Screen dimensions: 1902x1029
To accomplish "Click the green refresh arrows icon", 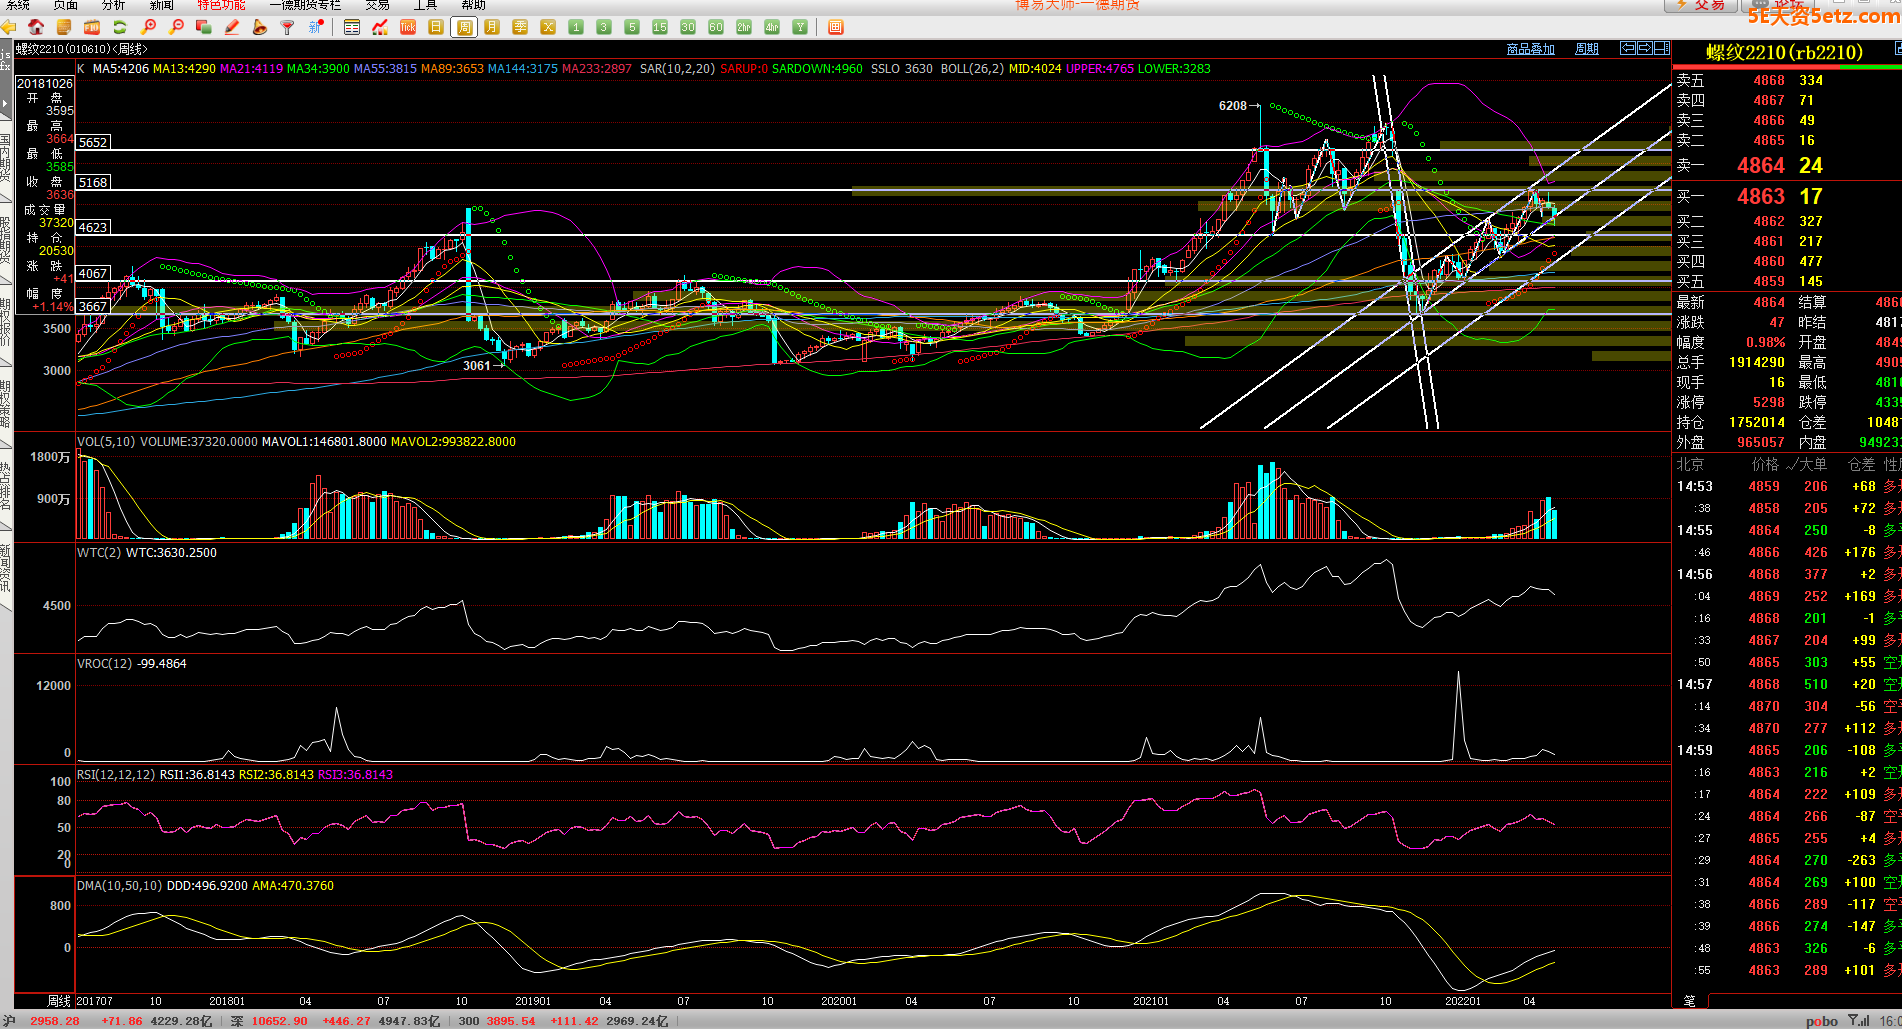I will (x=120, y=27).
